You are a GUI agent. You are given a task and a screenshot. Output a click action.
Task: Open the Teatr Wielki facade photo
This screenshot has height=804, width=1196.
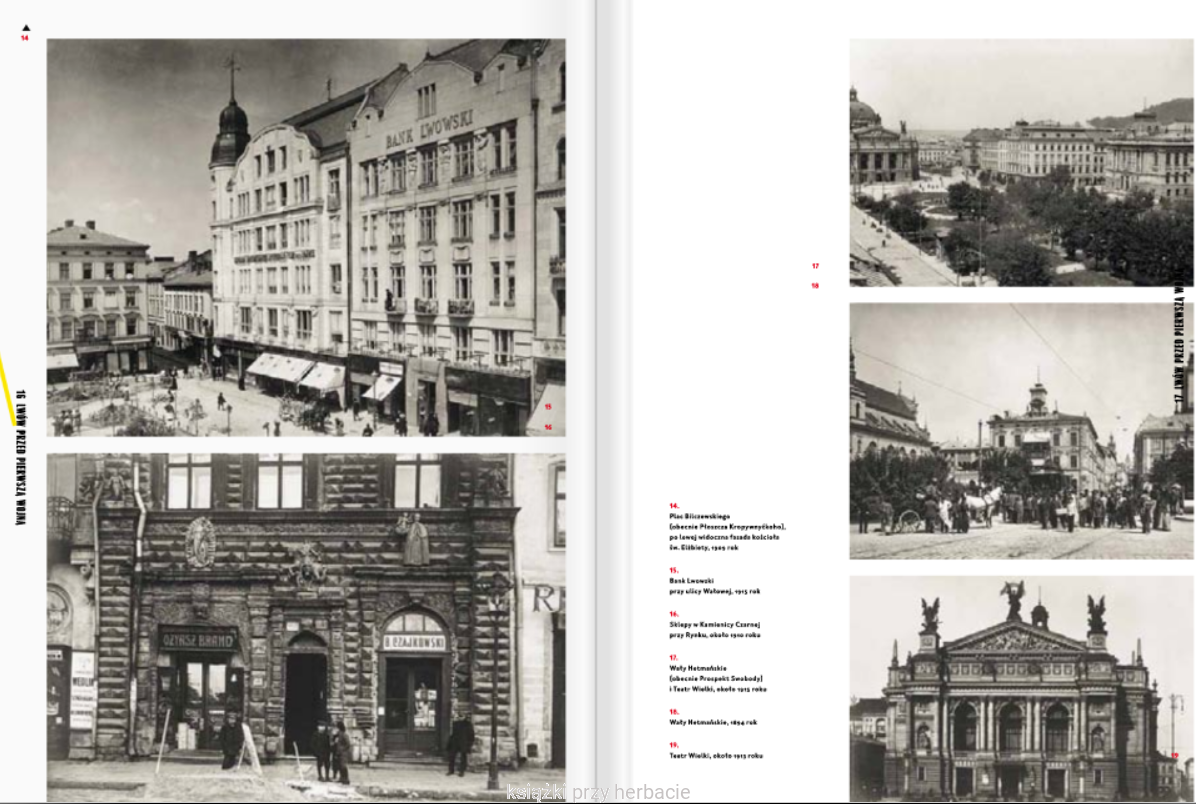[1020, 688]
